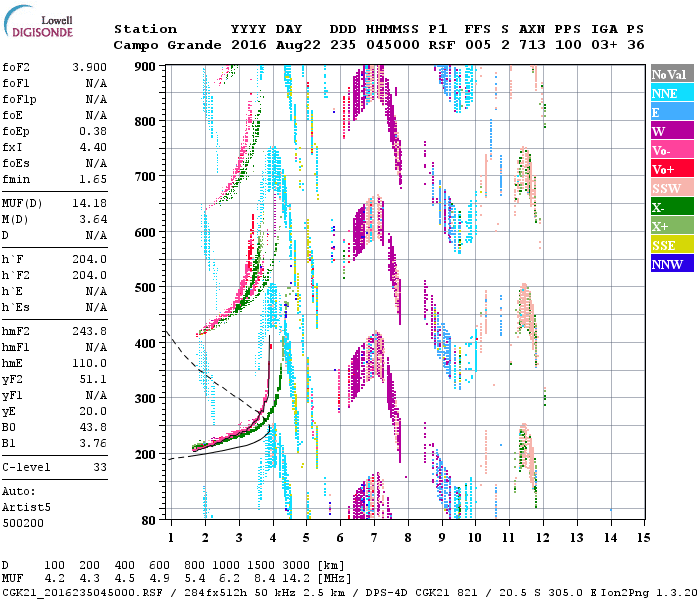Screen dimensions: 700x600
Task: Click the 500200 version text
Action: (x=23, y=523)
